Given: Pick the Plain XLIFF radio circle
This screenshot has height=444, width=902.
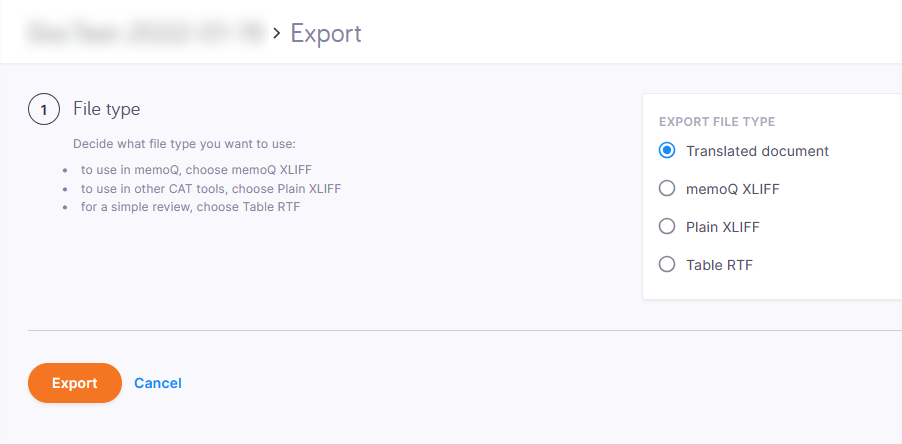Looking at the screenshot, I should [x=667, y=227].
